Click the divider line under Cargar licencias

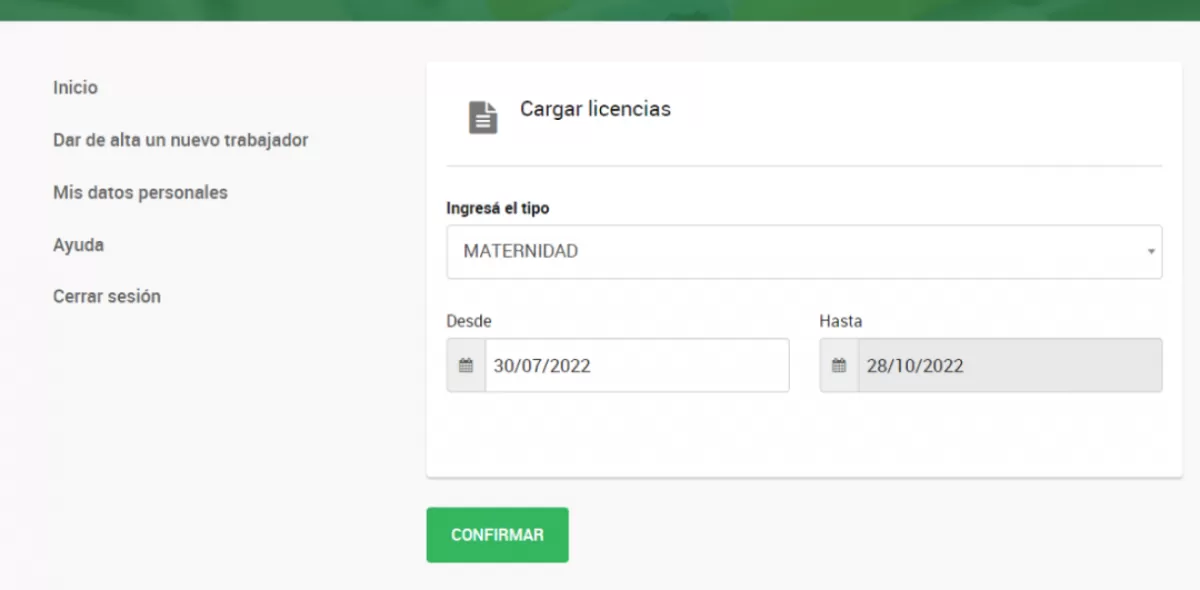click(x=804, y=166)
